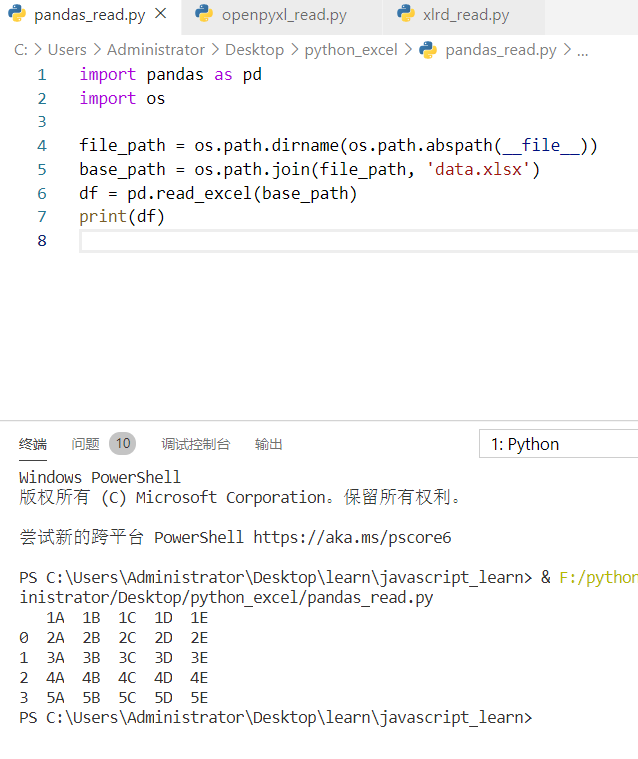Viewport: 638px width, 759px height.
Task: Click Python icon on openpyxl_read.py tab
Action: coord(204,14)
